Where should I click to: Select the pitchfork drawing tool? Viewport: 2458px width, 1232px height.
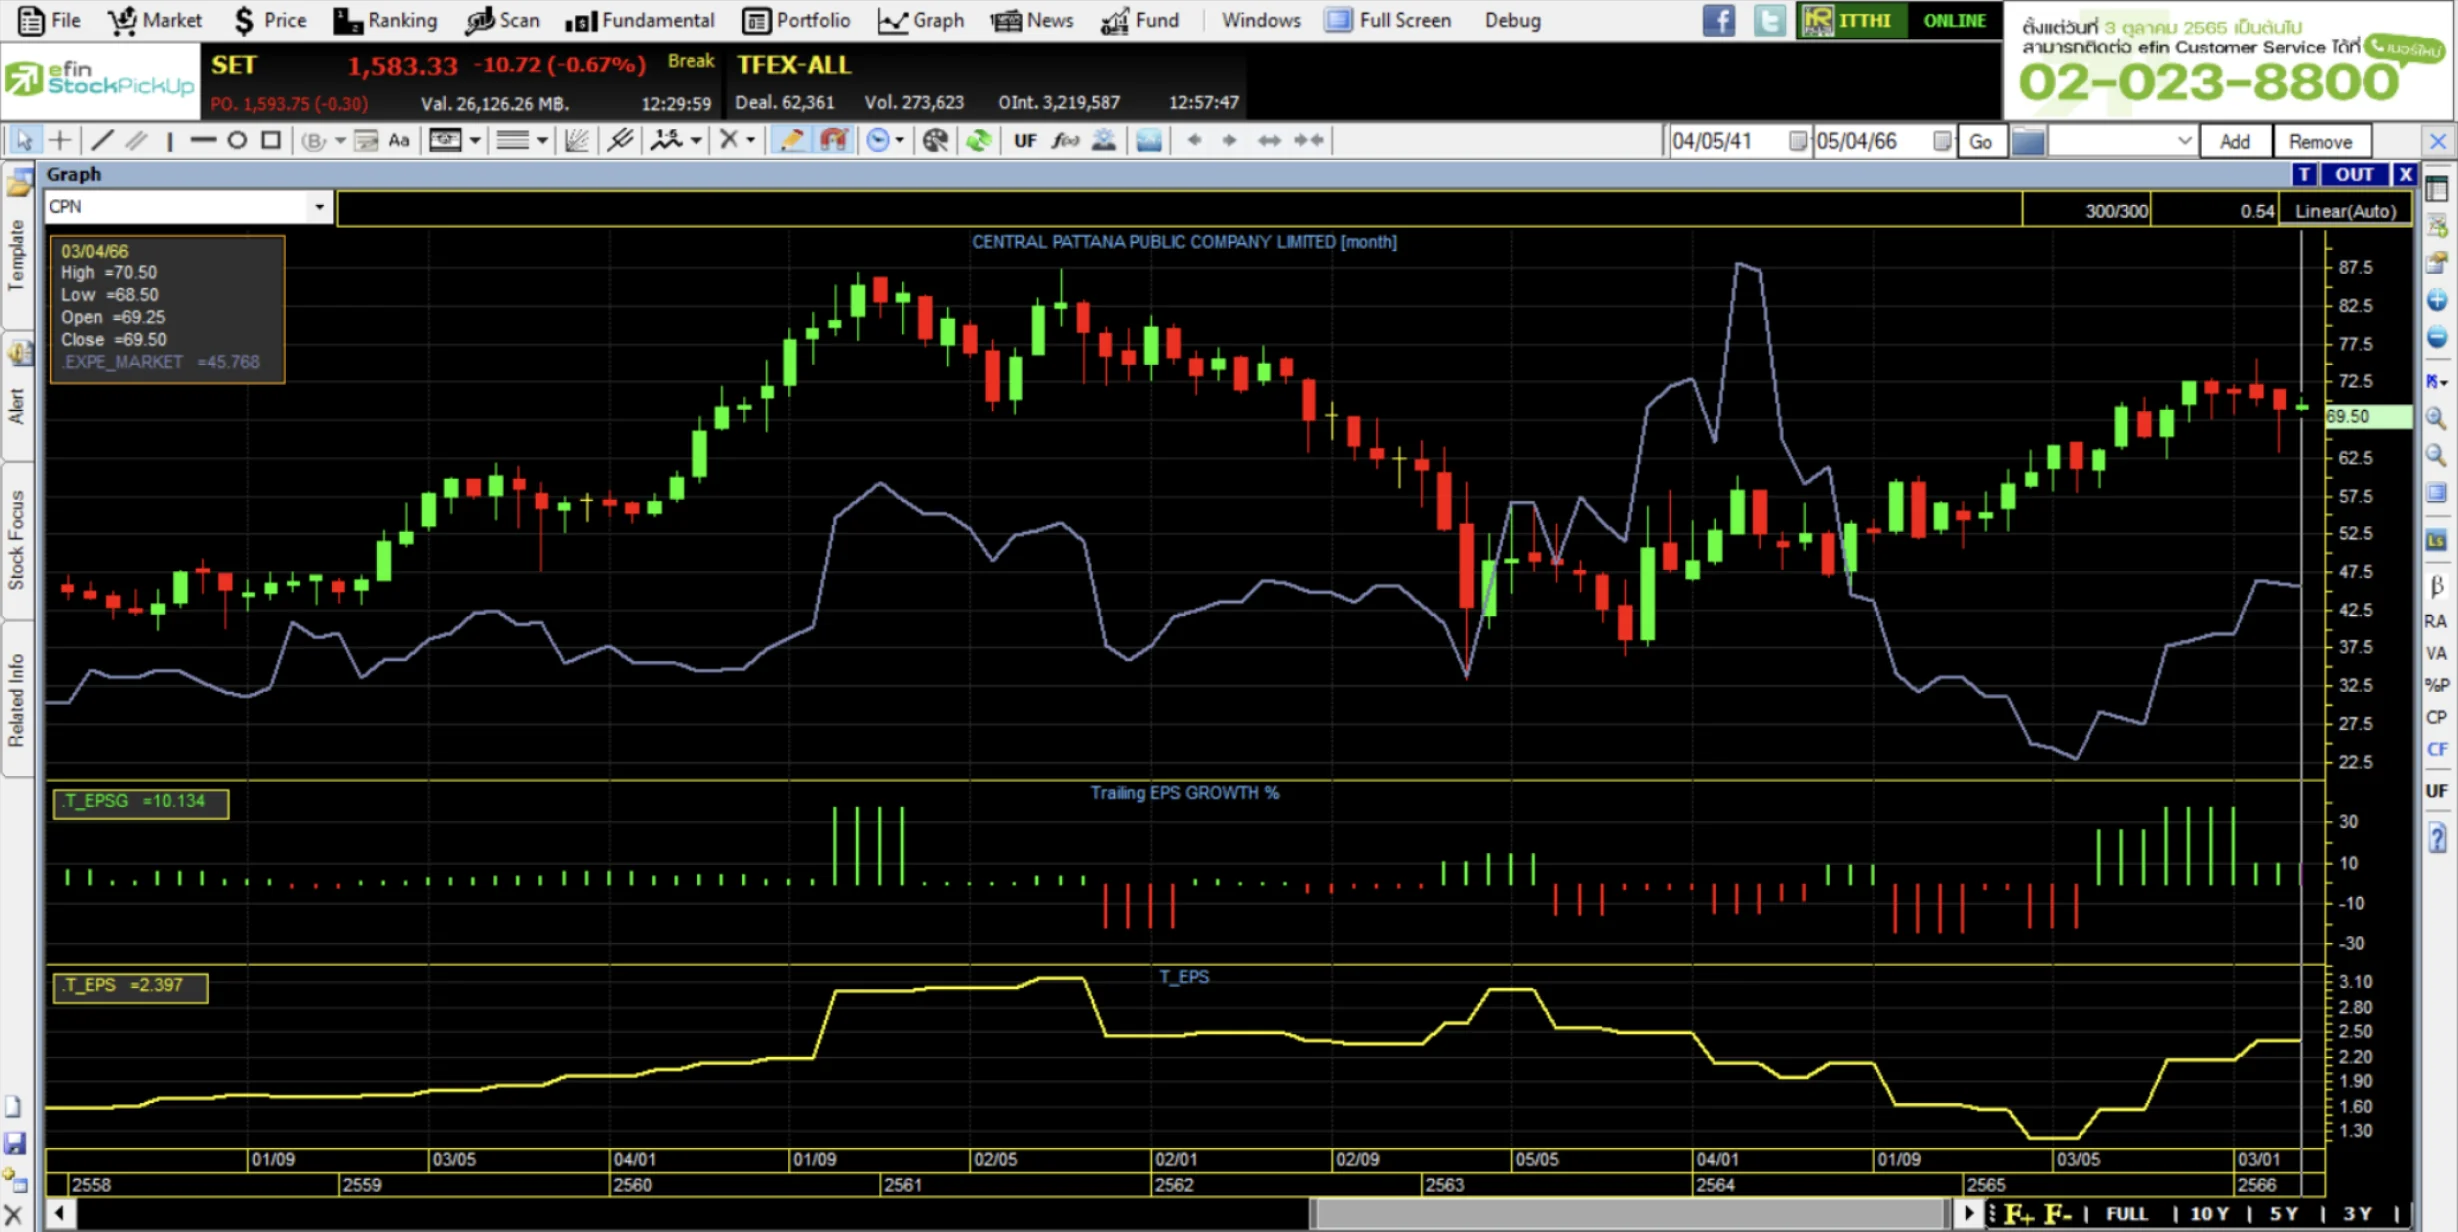tap(620, 141)
